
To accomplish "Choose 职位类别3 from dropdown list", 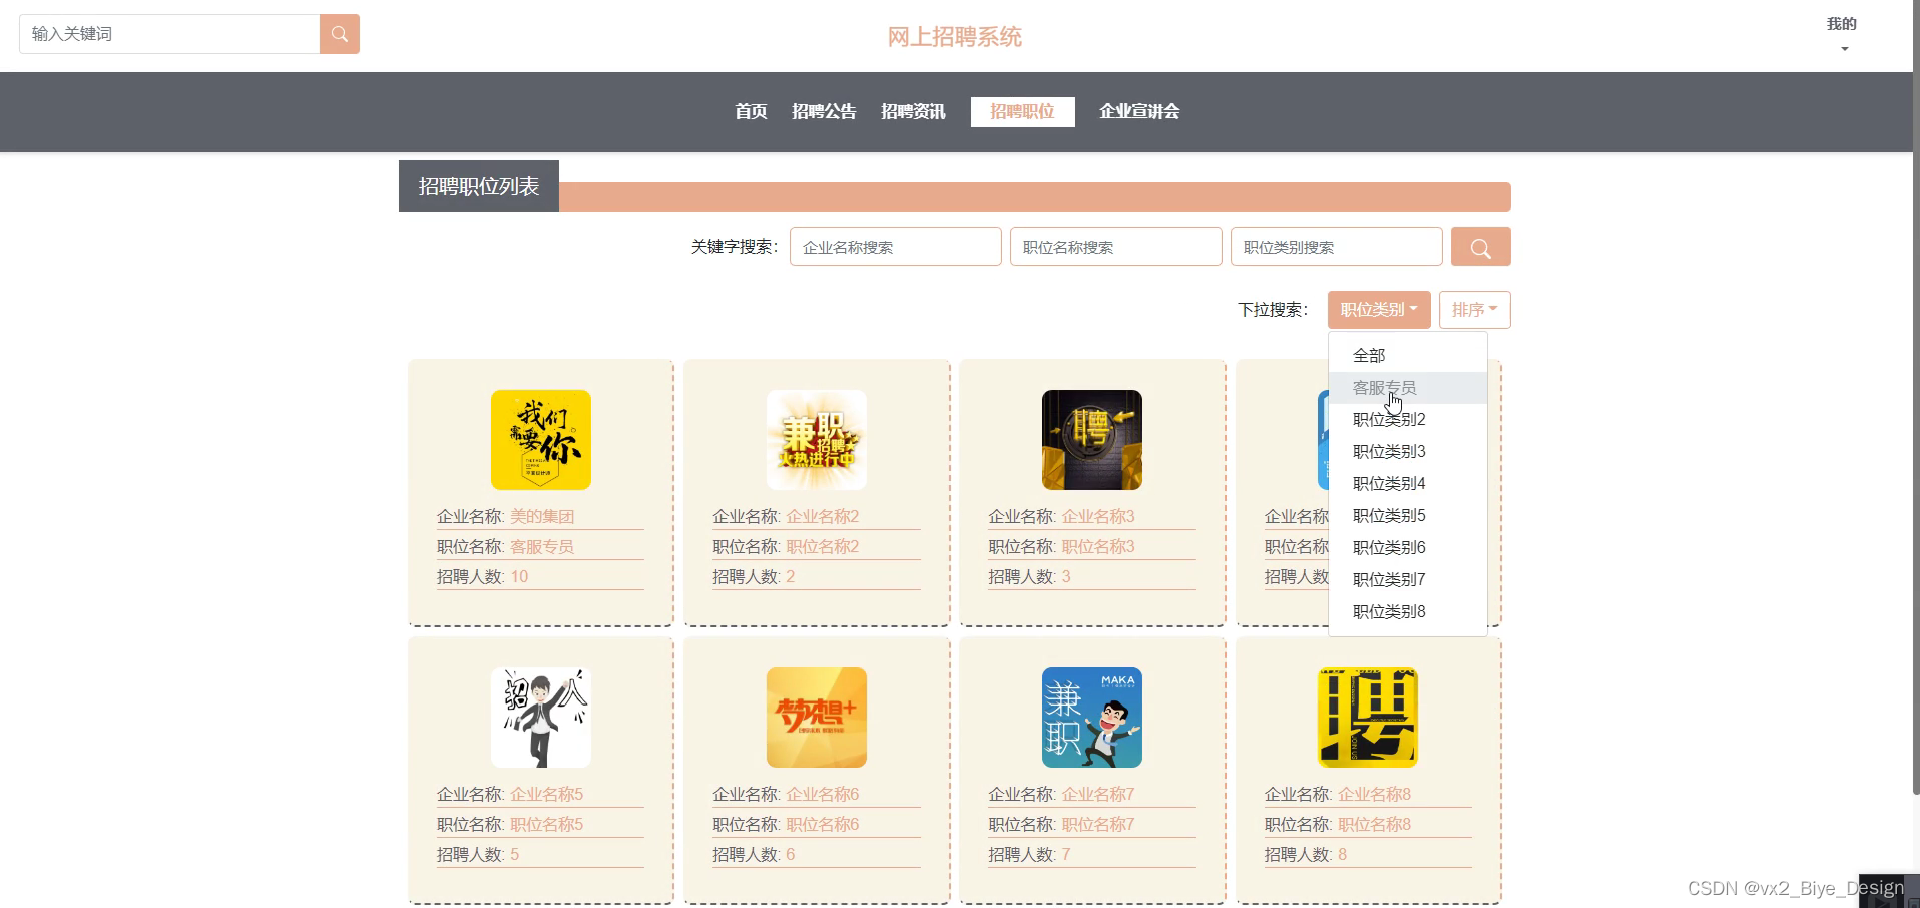I will [x=1407, y=452].
